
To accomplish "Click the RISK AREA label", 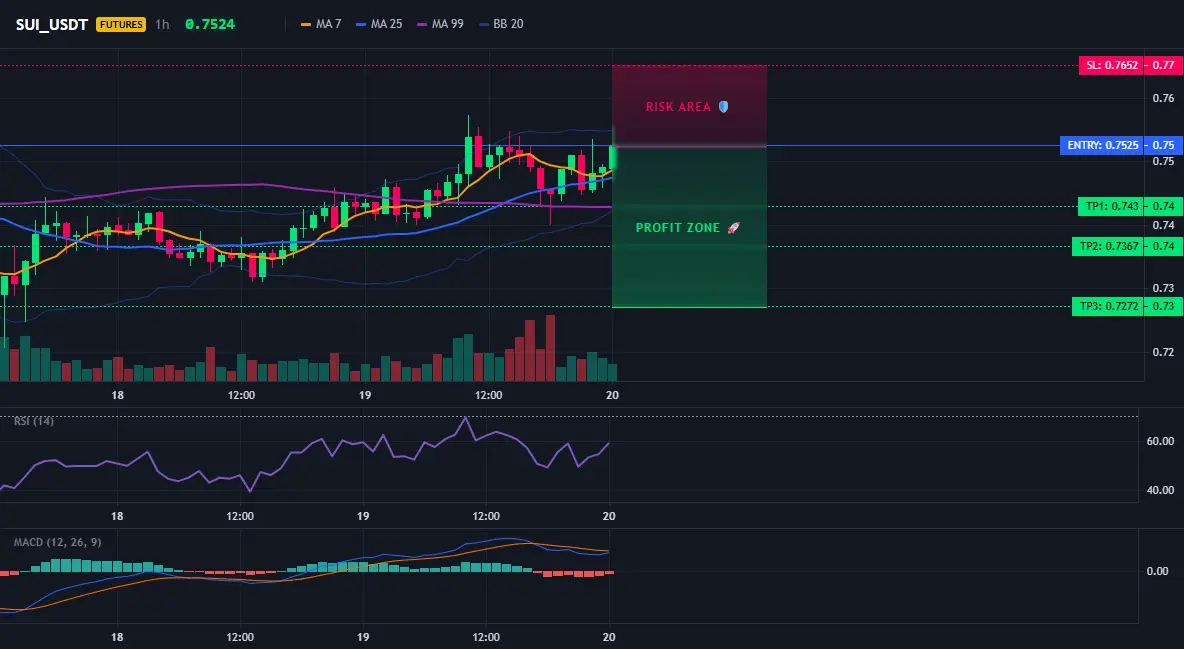I will pos(678,107).
